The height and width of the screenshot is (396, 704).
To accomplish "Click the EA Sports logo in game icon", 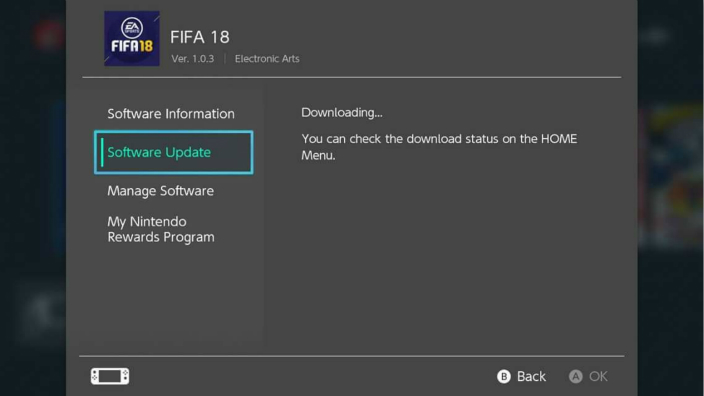I will (132, 28).
